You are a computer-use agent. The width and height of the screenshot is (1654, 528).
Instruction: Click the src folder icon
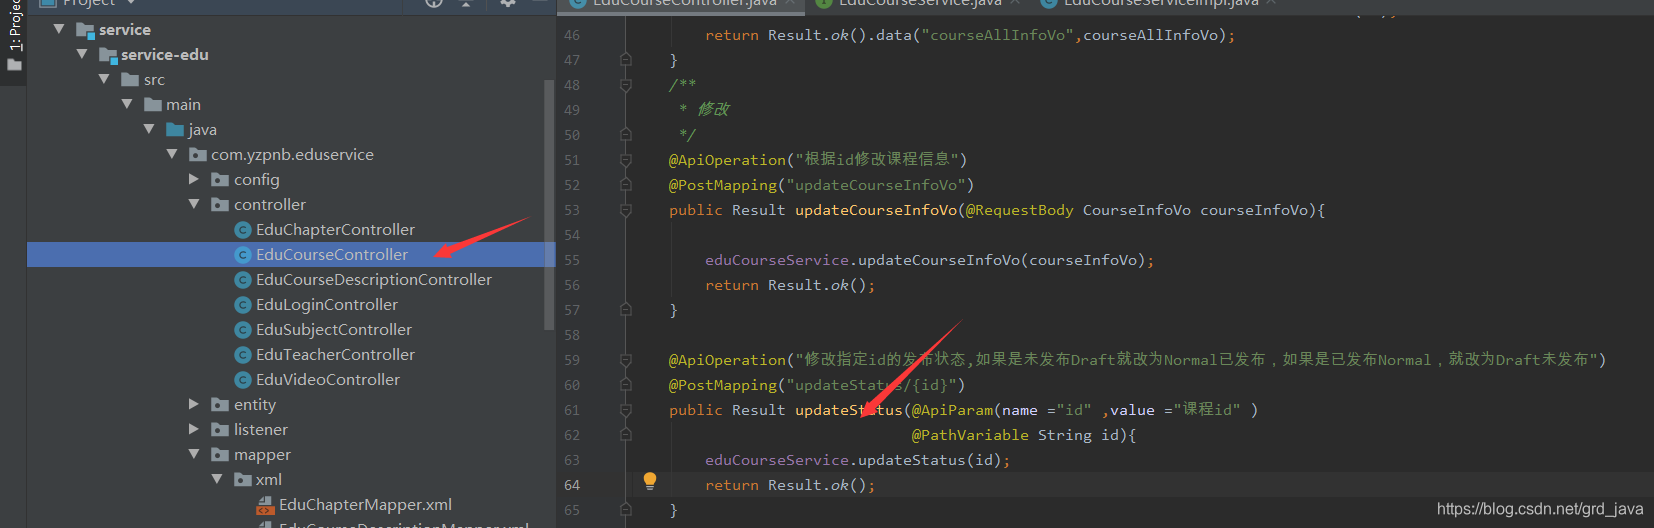[x=130, y=80]
